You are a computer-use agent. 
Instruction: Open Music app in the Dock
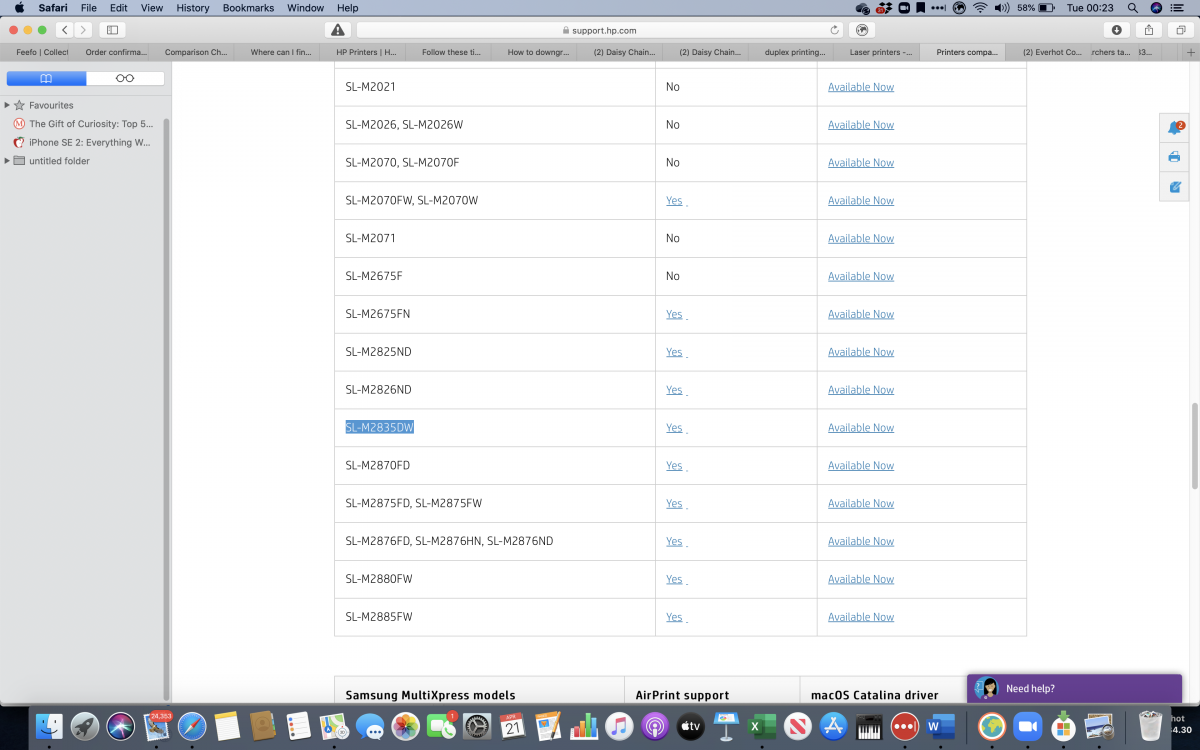619,726
